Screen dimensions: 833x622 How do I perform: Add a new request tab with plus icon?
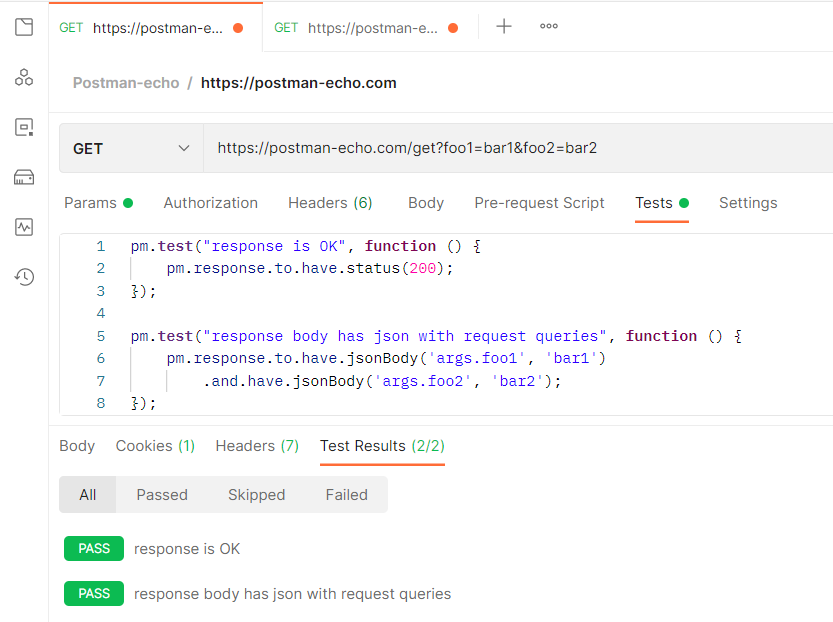(x=504, y=26)
